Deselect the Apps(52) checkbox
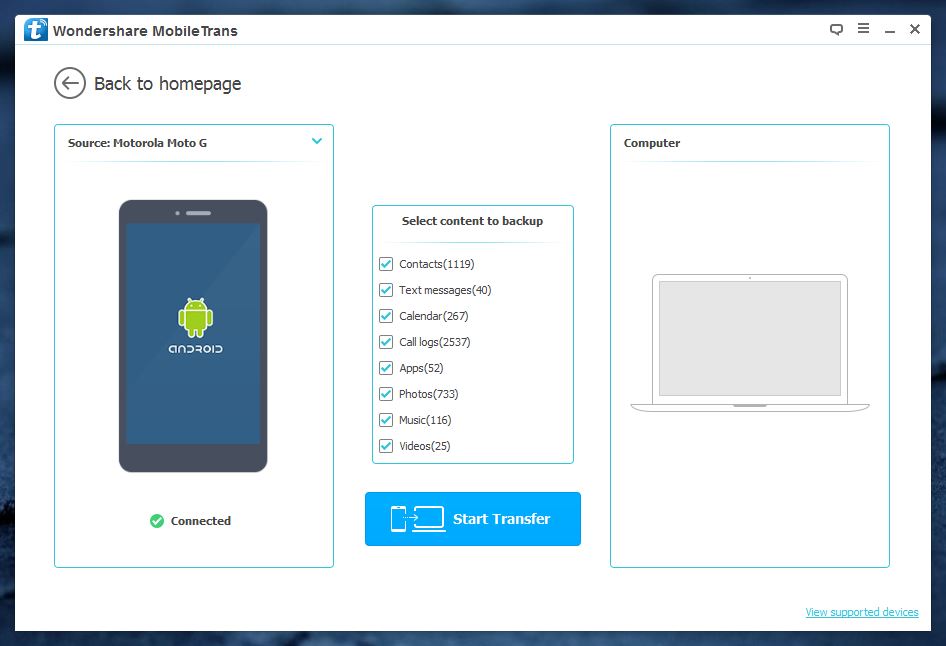The width and height of the screenshot is (946, 646). click(386, 368)
